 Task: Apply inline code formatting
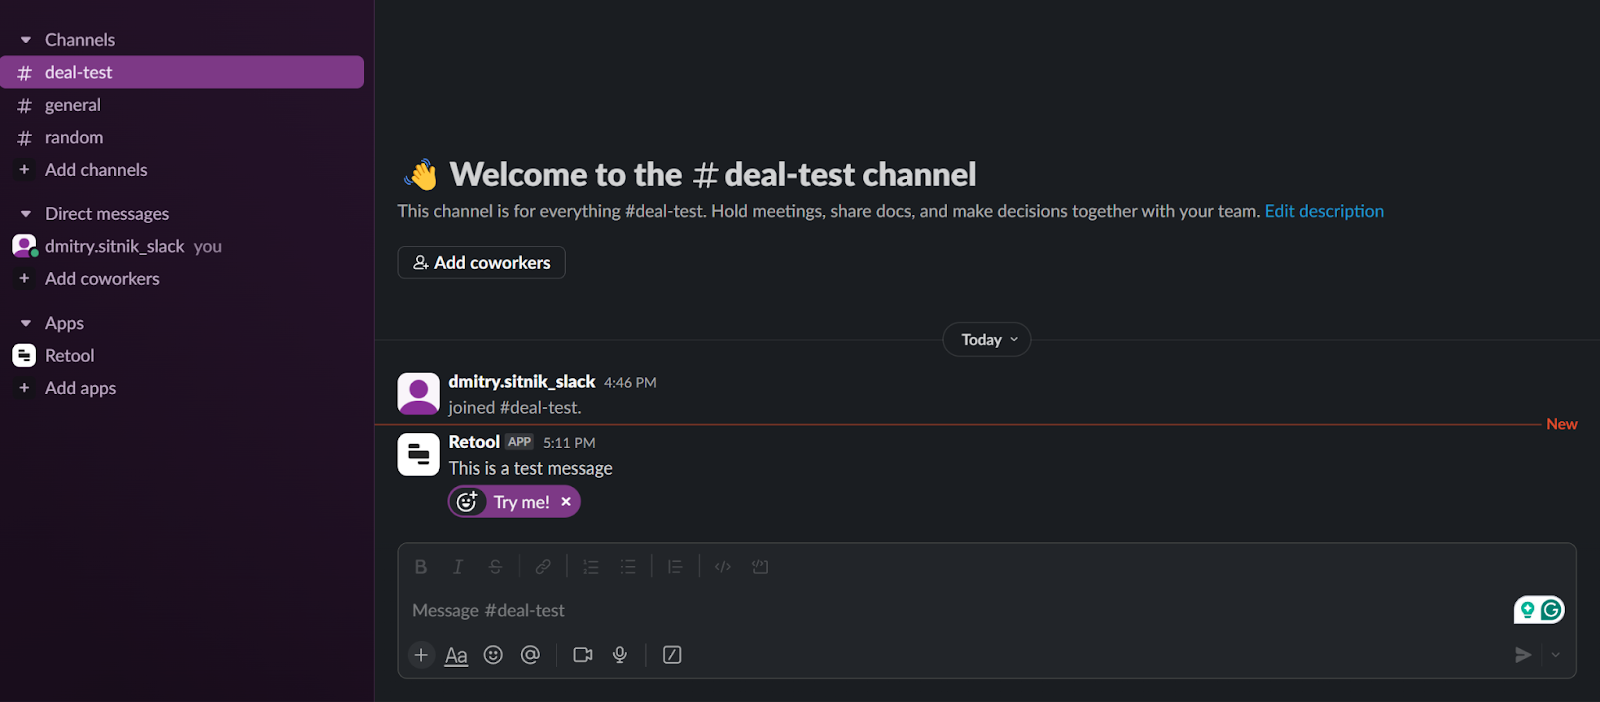coord(723,567)
